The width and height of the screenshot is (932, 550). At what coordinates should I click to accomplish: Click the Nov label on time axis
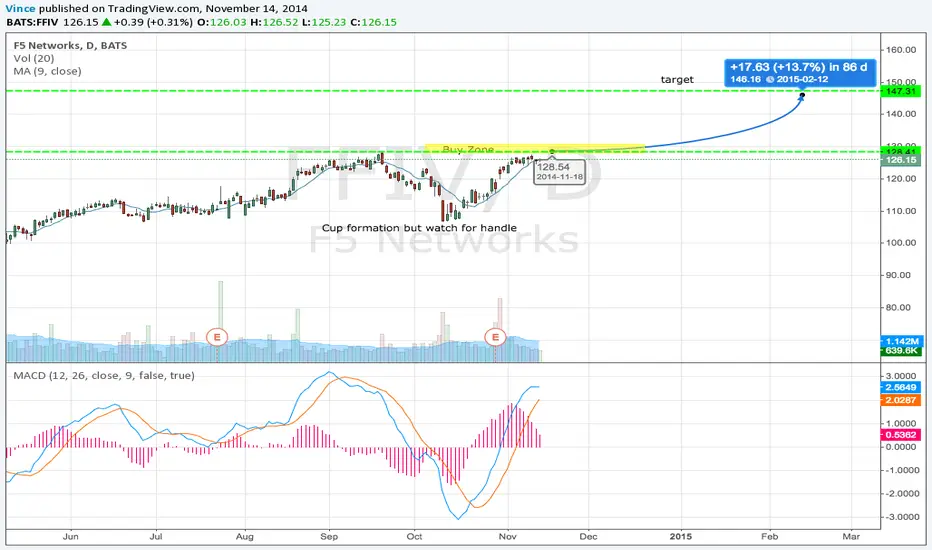tap(508, 536)
